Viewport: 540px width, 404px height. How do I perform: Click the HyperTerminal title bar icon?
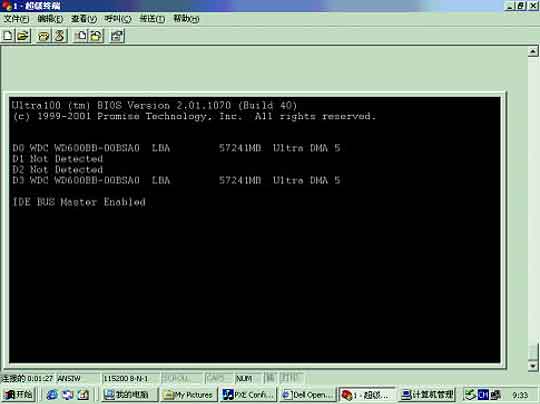click(6, 6)
